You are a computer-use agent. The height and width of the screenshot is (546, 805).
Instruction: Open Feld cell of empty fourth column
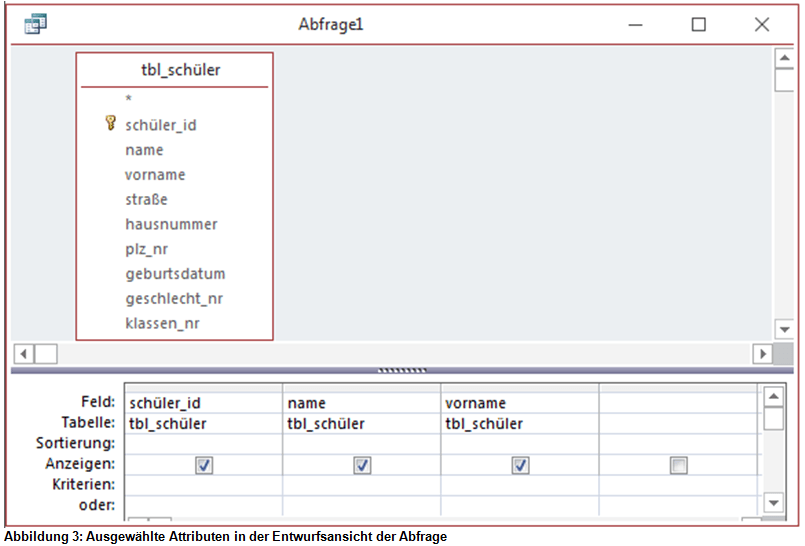pos(678,403)
